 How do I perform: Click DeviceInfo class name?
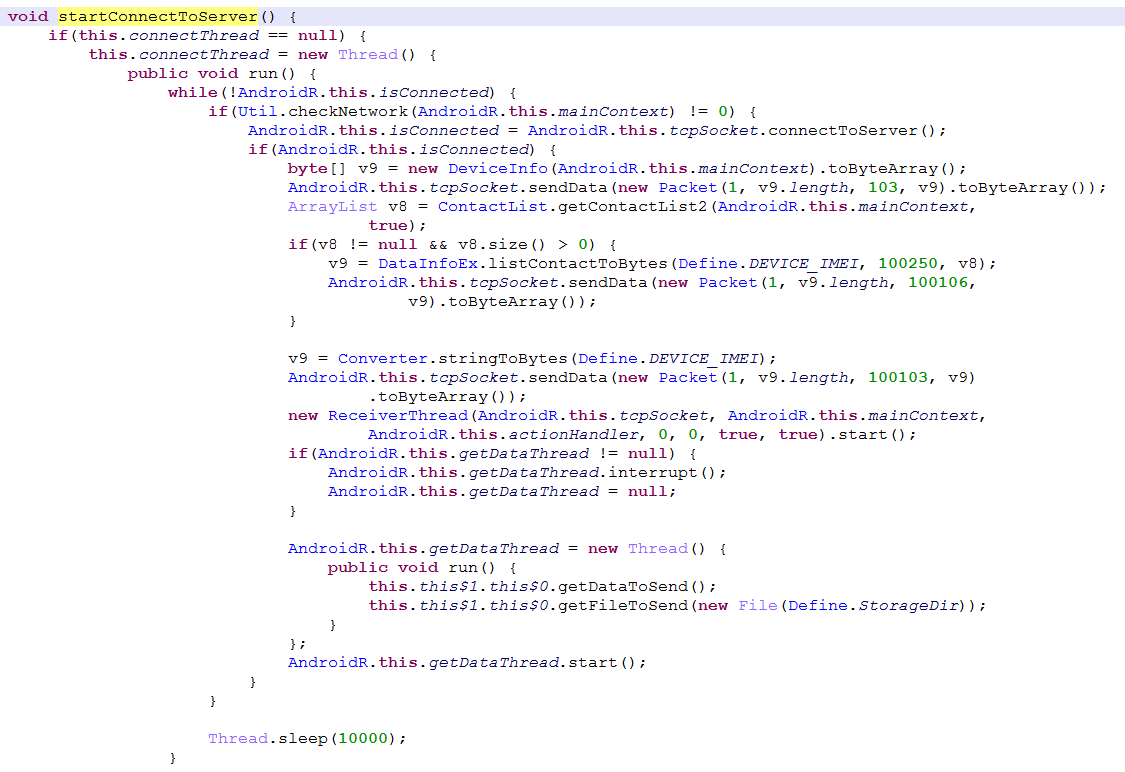(497, 169)
